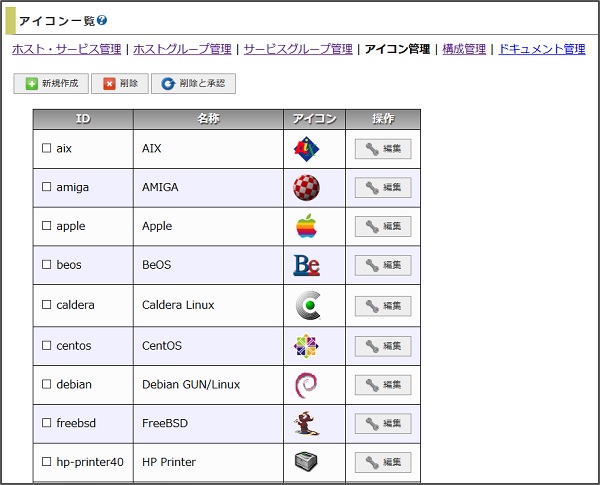Edit the BeOS icon entry
The width and height of the screenshot is (600, 485).
pyautogui.click(x=383, y=265)
